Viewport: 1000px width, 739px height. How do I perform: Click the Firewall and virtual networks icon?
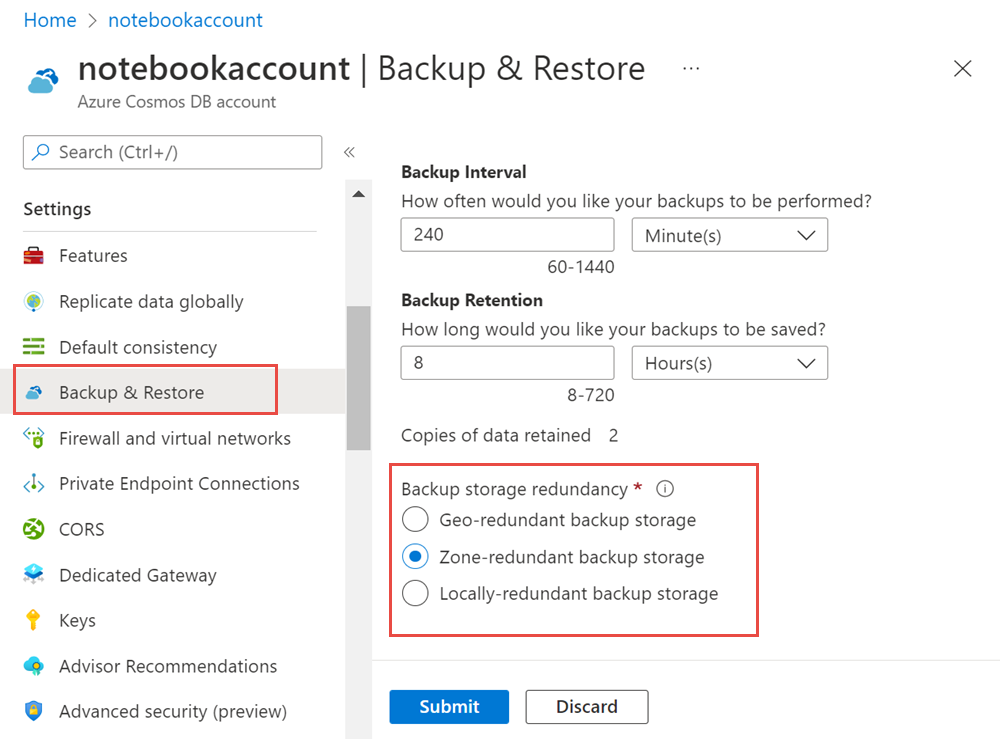[x=34, y=438]
